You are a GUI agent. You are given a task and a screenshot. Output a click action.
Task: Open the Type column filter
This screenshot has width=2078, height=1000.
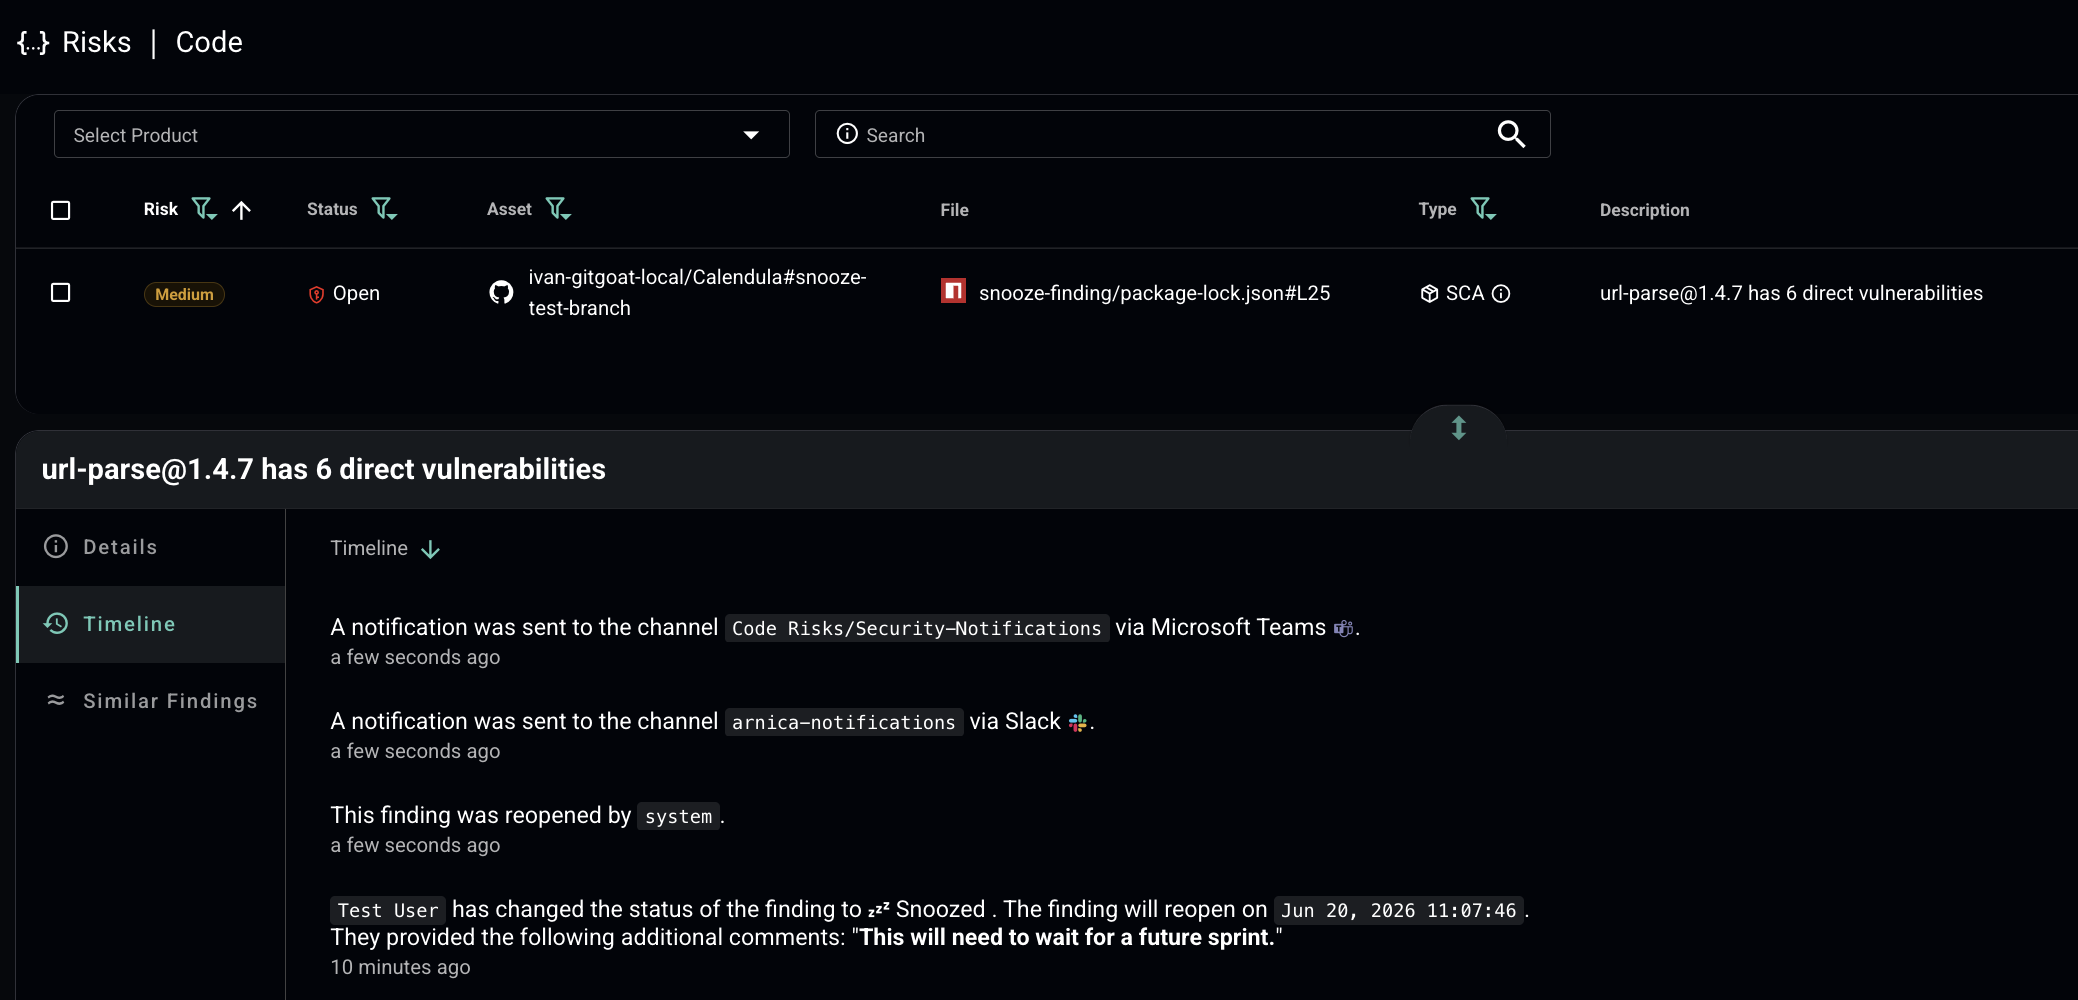[1483, 208]
